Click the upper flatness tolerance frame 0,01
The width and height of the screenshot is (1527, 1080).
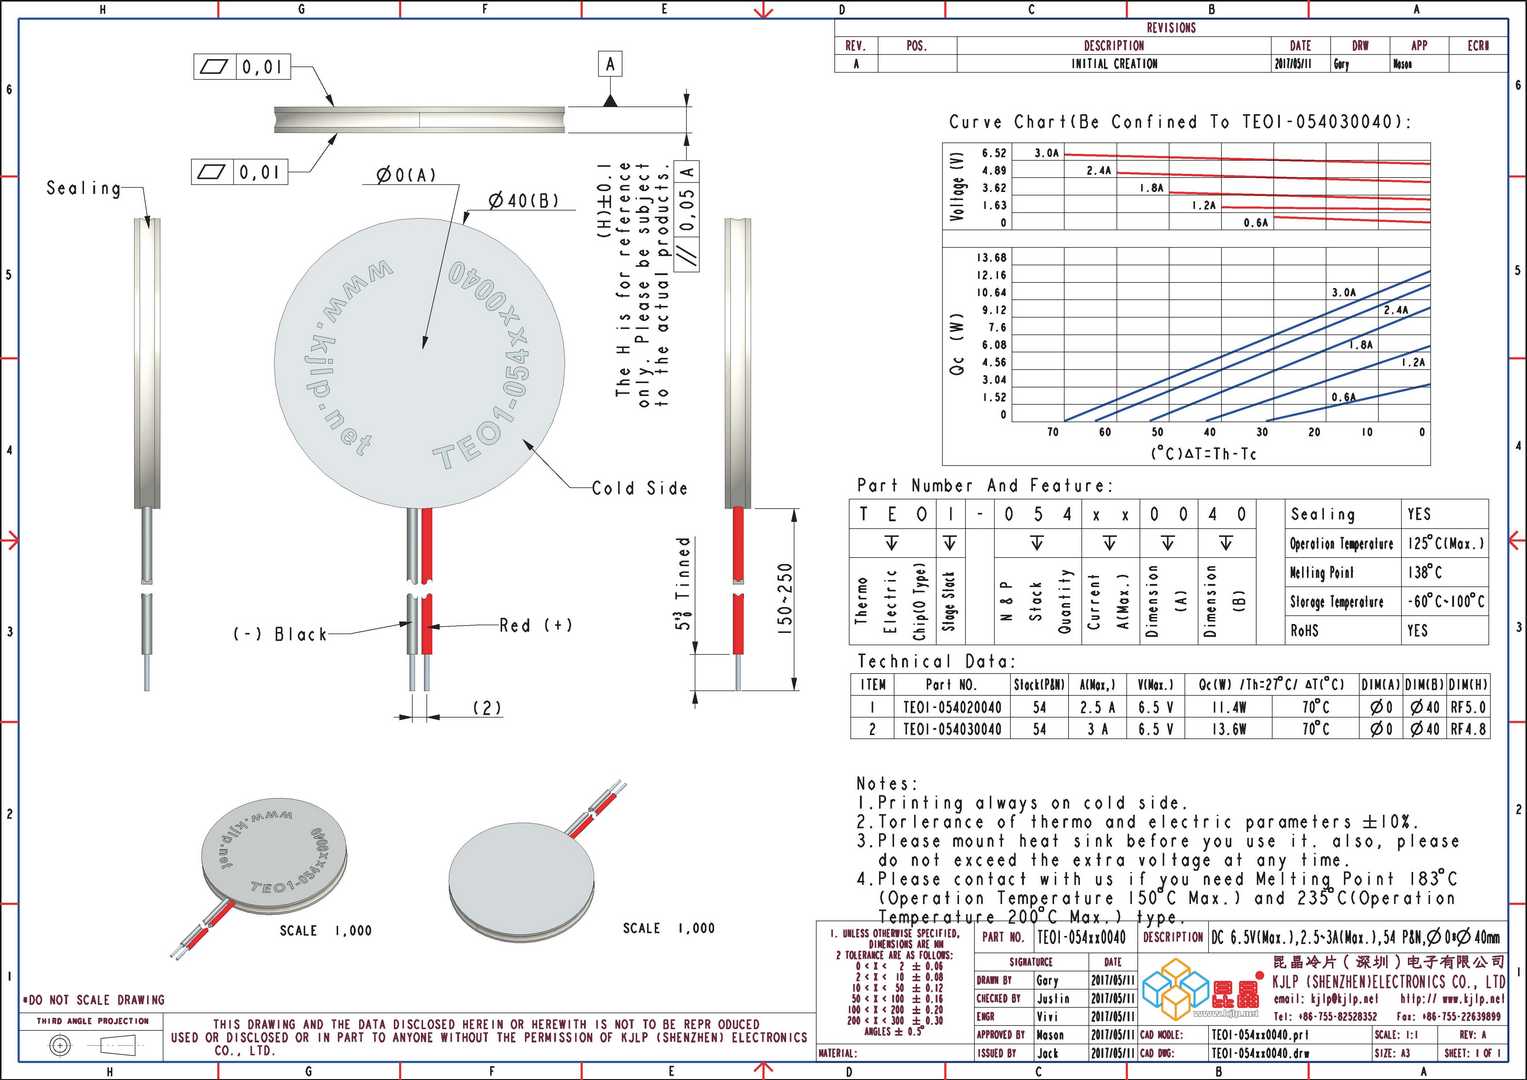pos(242,68)
